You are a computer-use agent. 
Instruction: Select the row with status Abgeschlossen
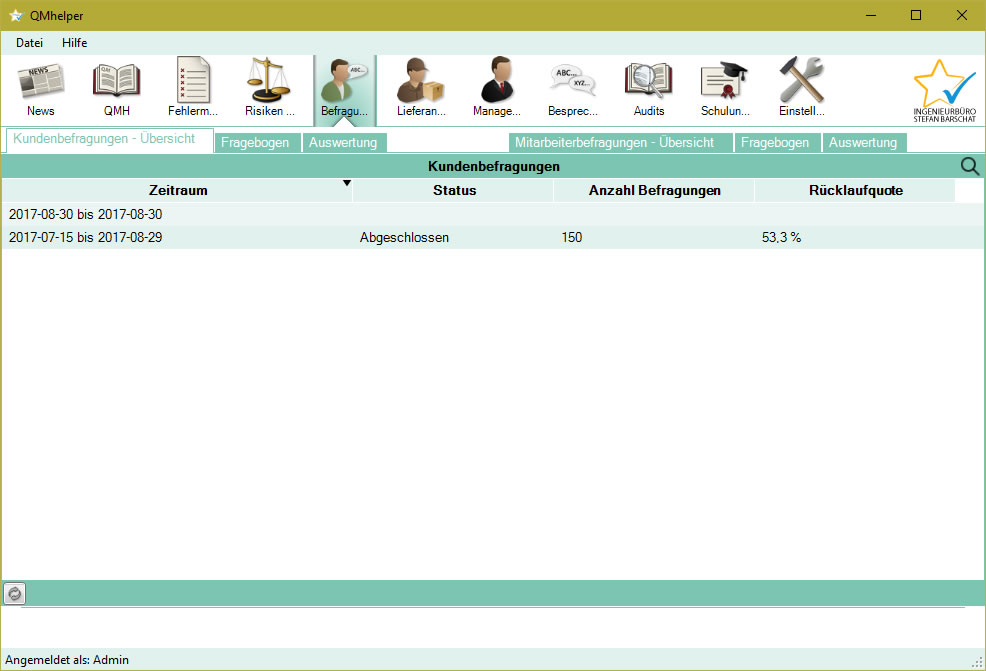404,238
